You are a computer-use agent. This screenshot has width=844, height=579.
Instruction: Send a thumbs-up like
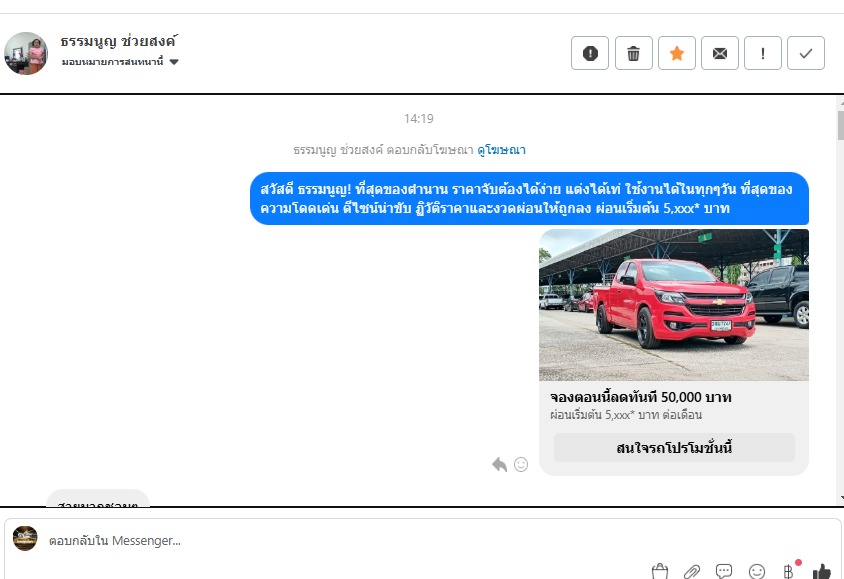click(821, 571)
